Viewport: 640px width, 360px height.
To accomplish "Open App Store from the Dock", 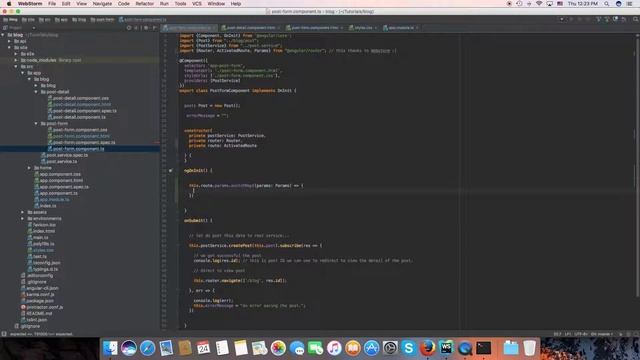I will 371,348.
